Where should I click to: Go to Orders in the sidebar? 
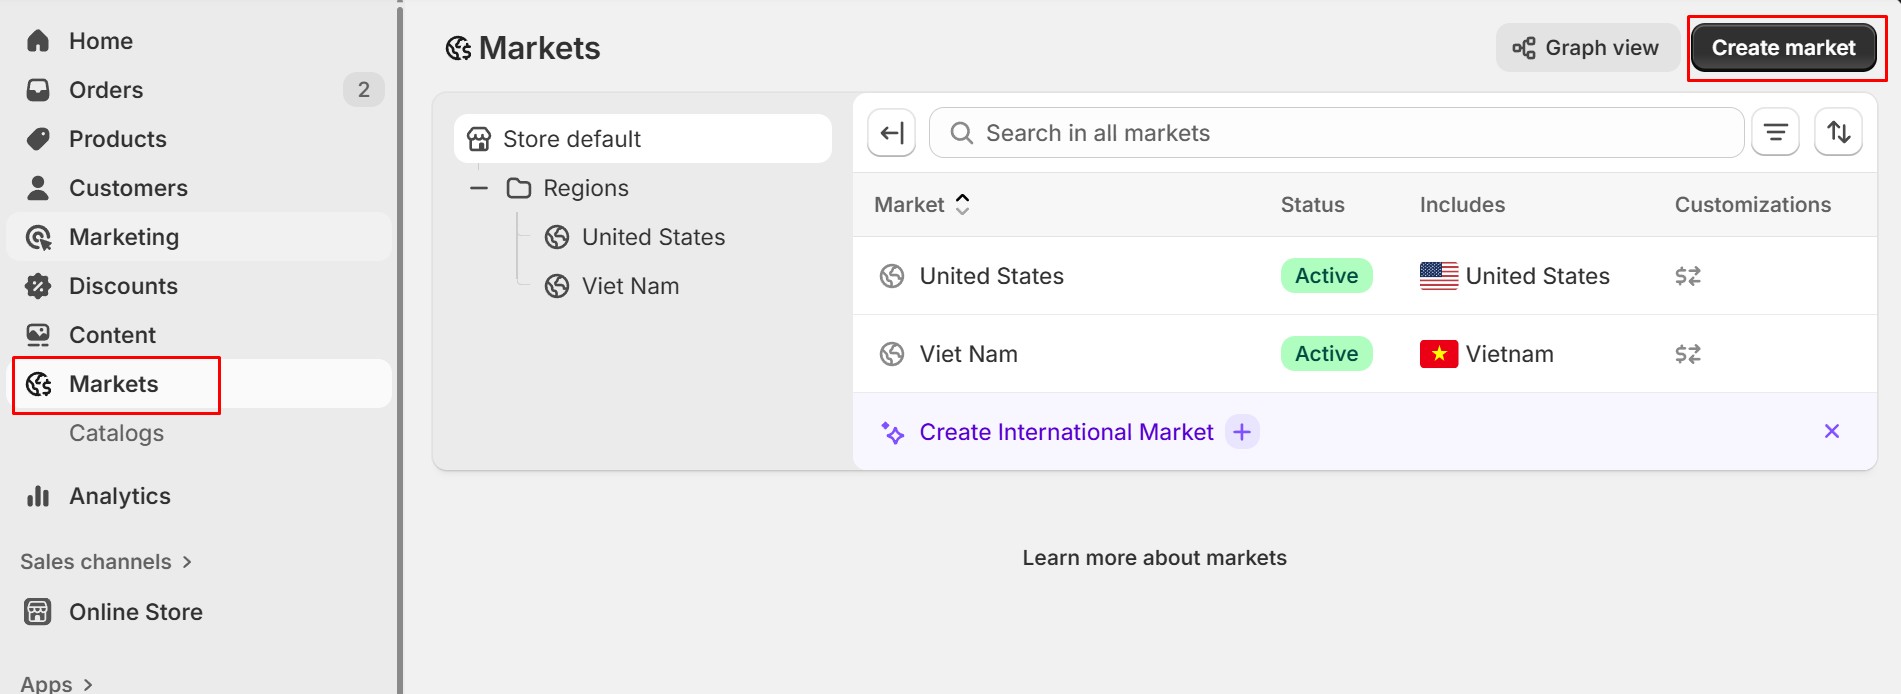click(x=106, y=90)
